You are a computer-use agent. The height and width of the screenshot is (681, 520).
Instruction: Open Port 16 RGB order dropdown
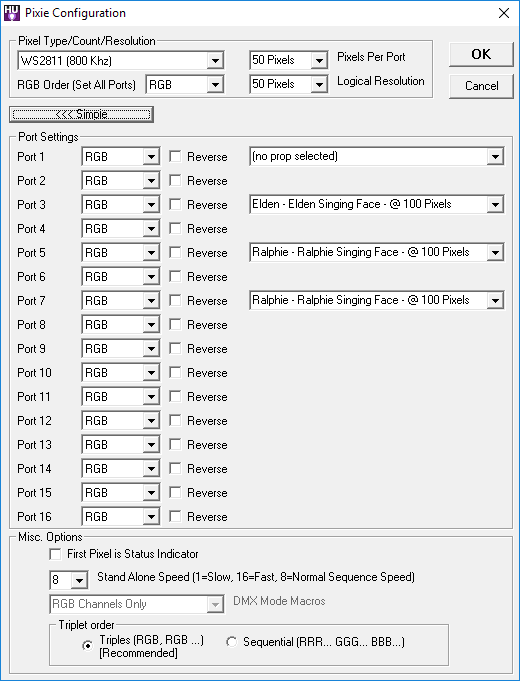(x=120, y=516)
